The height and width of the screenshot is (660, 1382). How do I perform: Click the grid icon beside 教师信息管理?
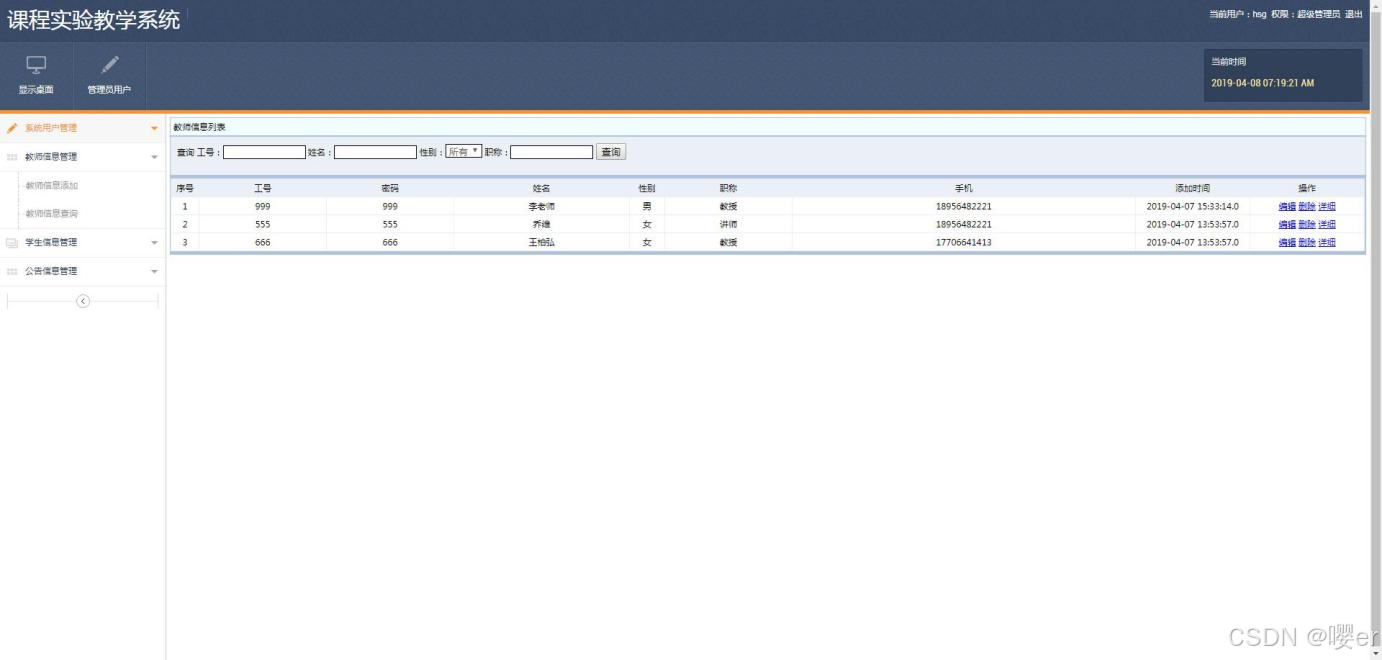click(12, 157)
